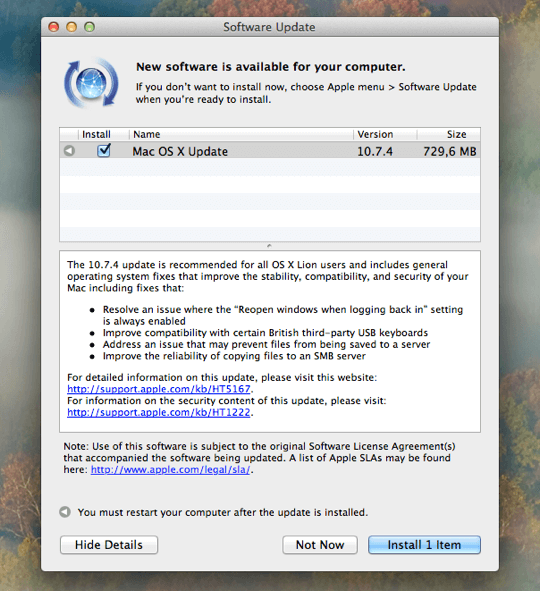Close the Software Update window
540x591 pixels.
point(54,27)
